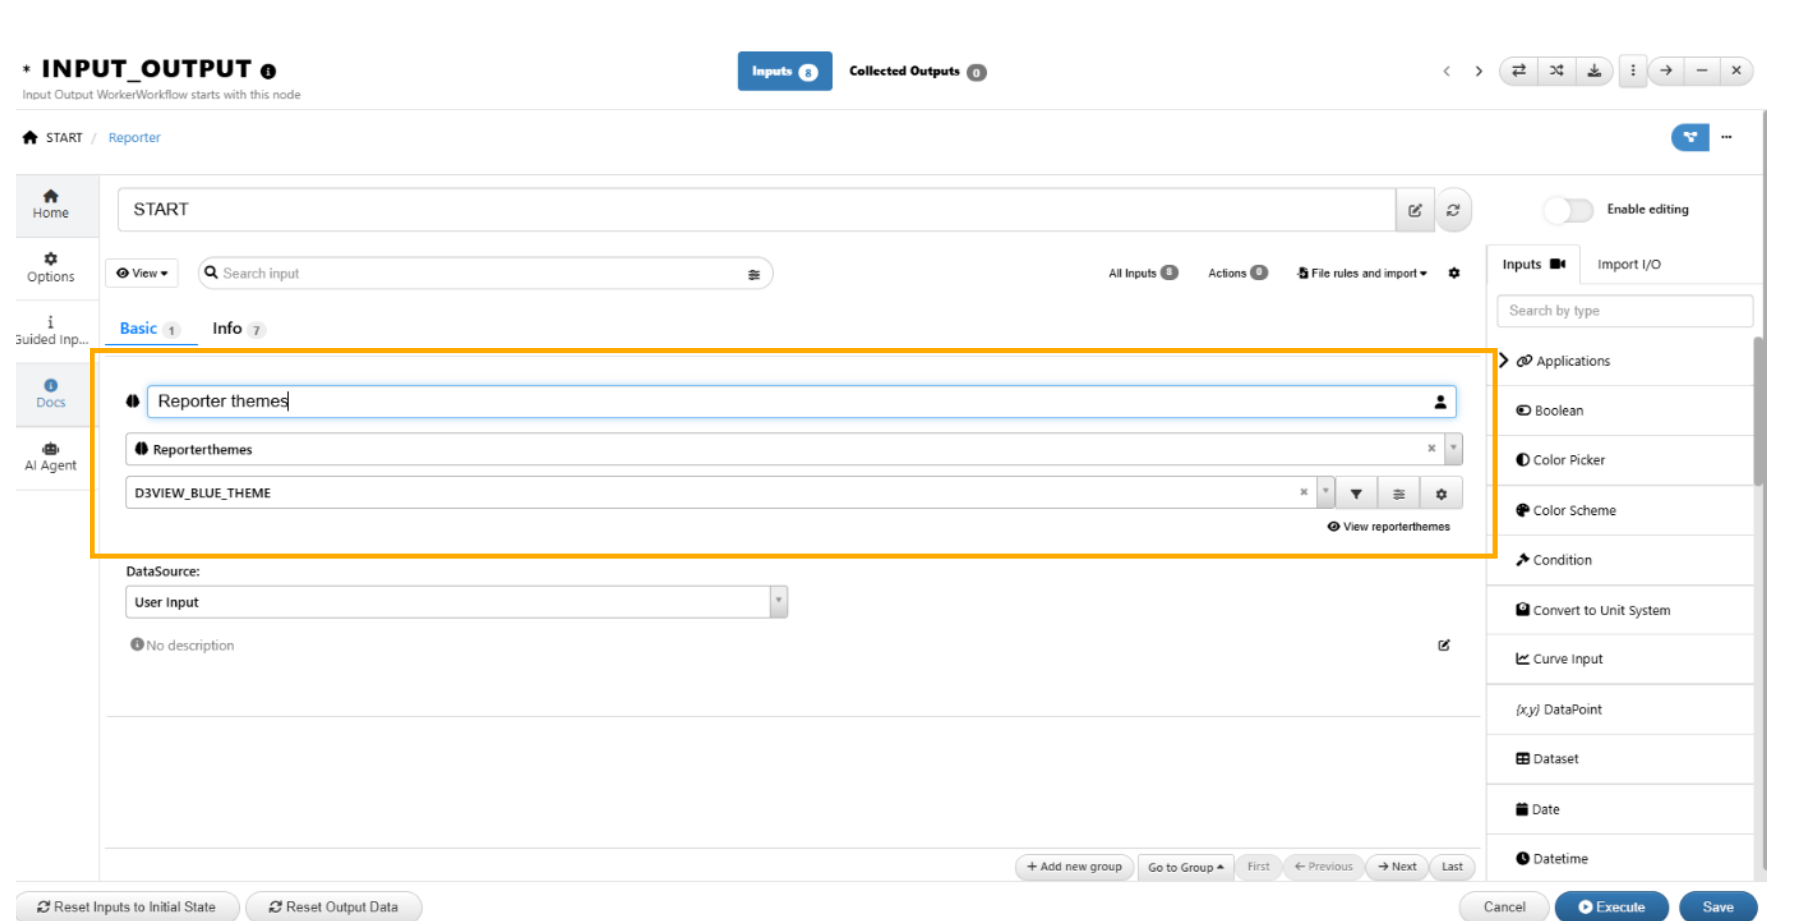
Task: Click the Search by type field
Action: click(x=1624, y=311)
